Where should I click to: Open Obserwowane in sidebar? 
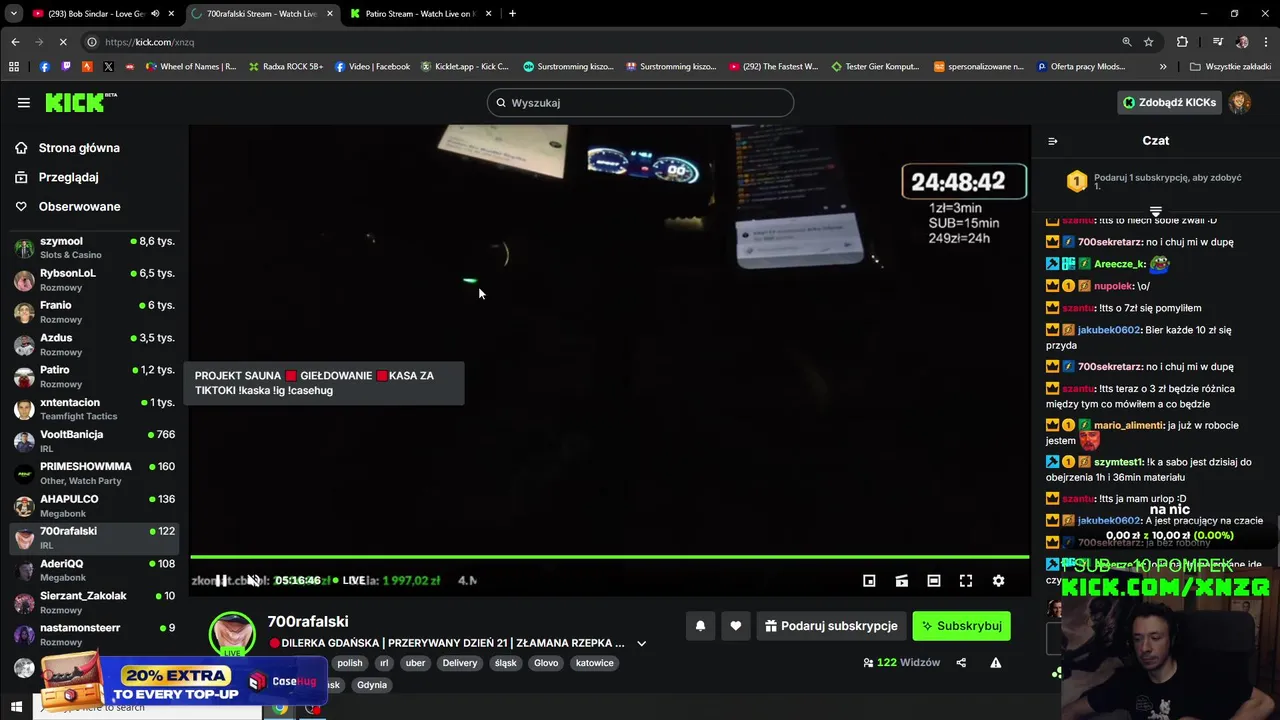click(x=79, y=206)
